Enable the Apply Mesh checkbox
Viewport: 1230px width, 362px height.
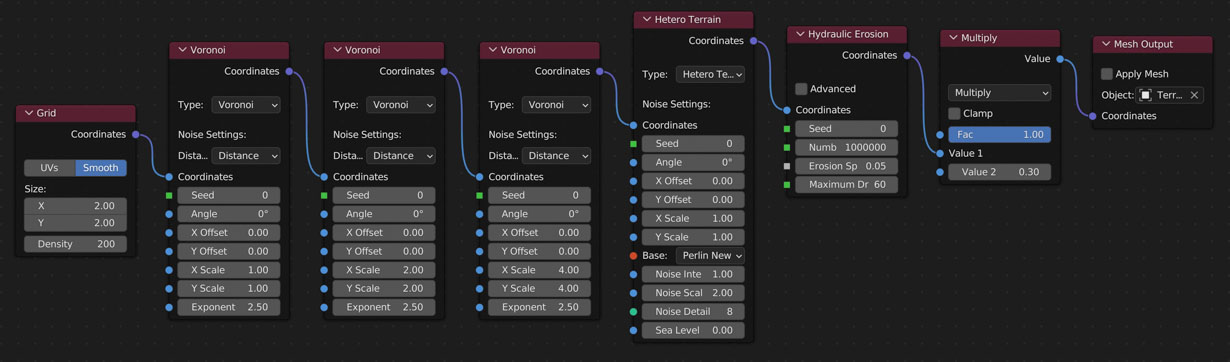point(1107,74)
